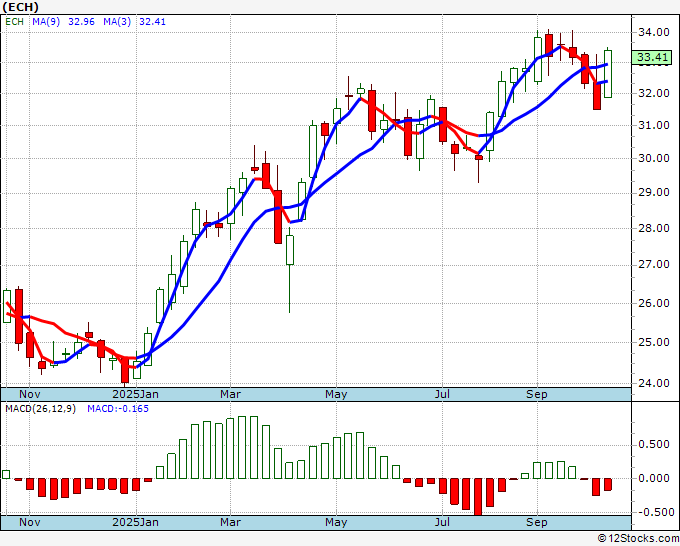Click 2025Jan on the MACD date axis
The width and height of the screenshot is (680, 546).
pyautogui.click(x=135, y=522)
